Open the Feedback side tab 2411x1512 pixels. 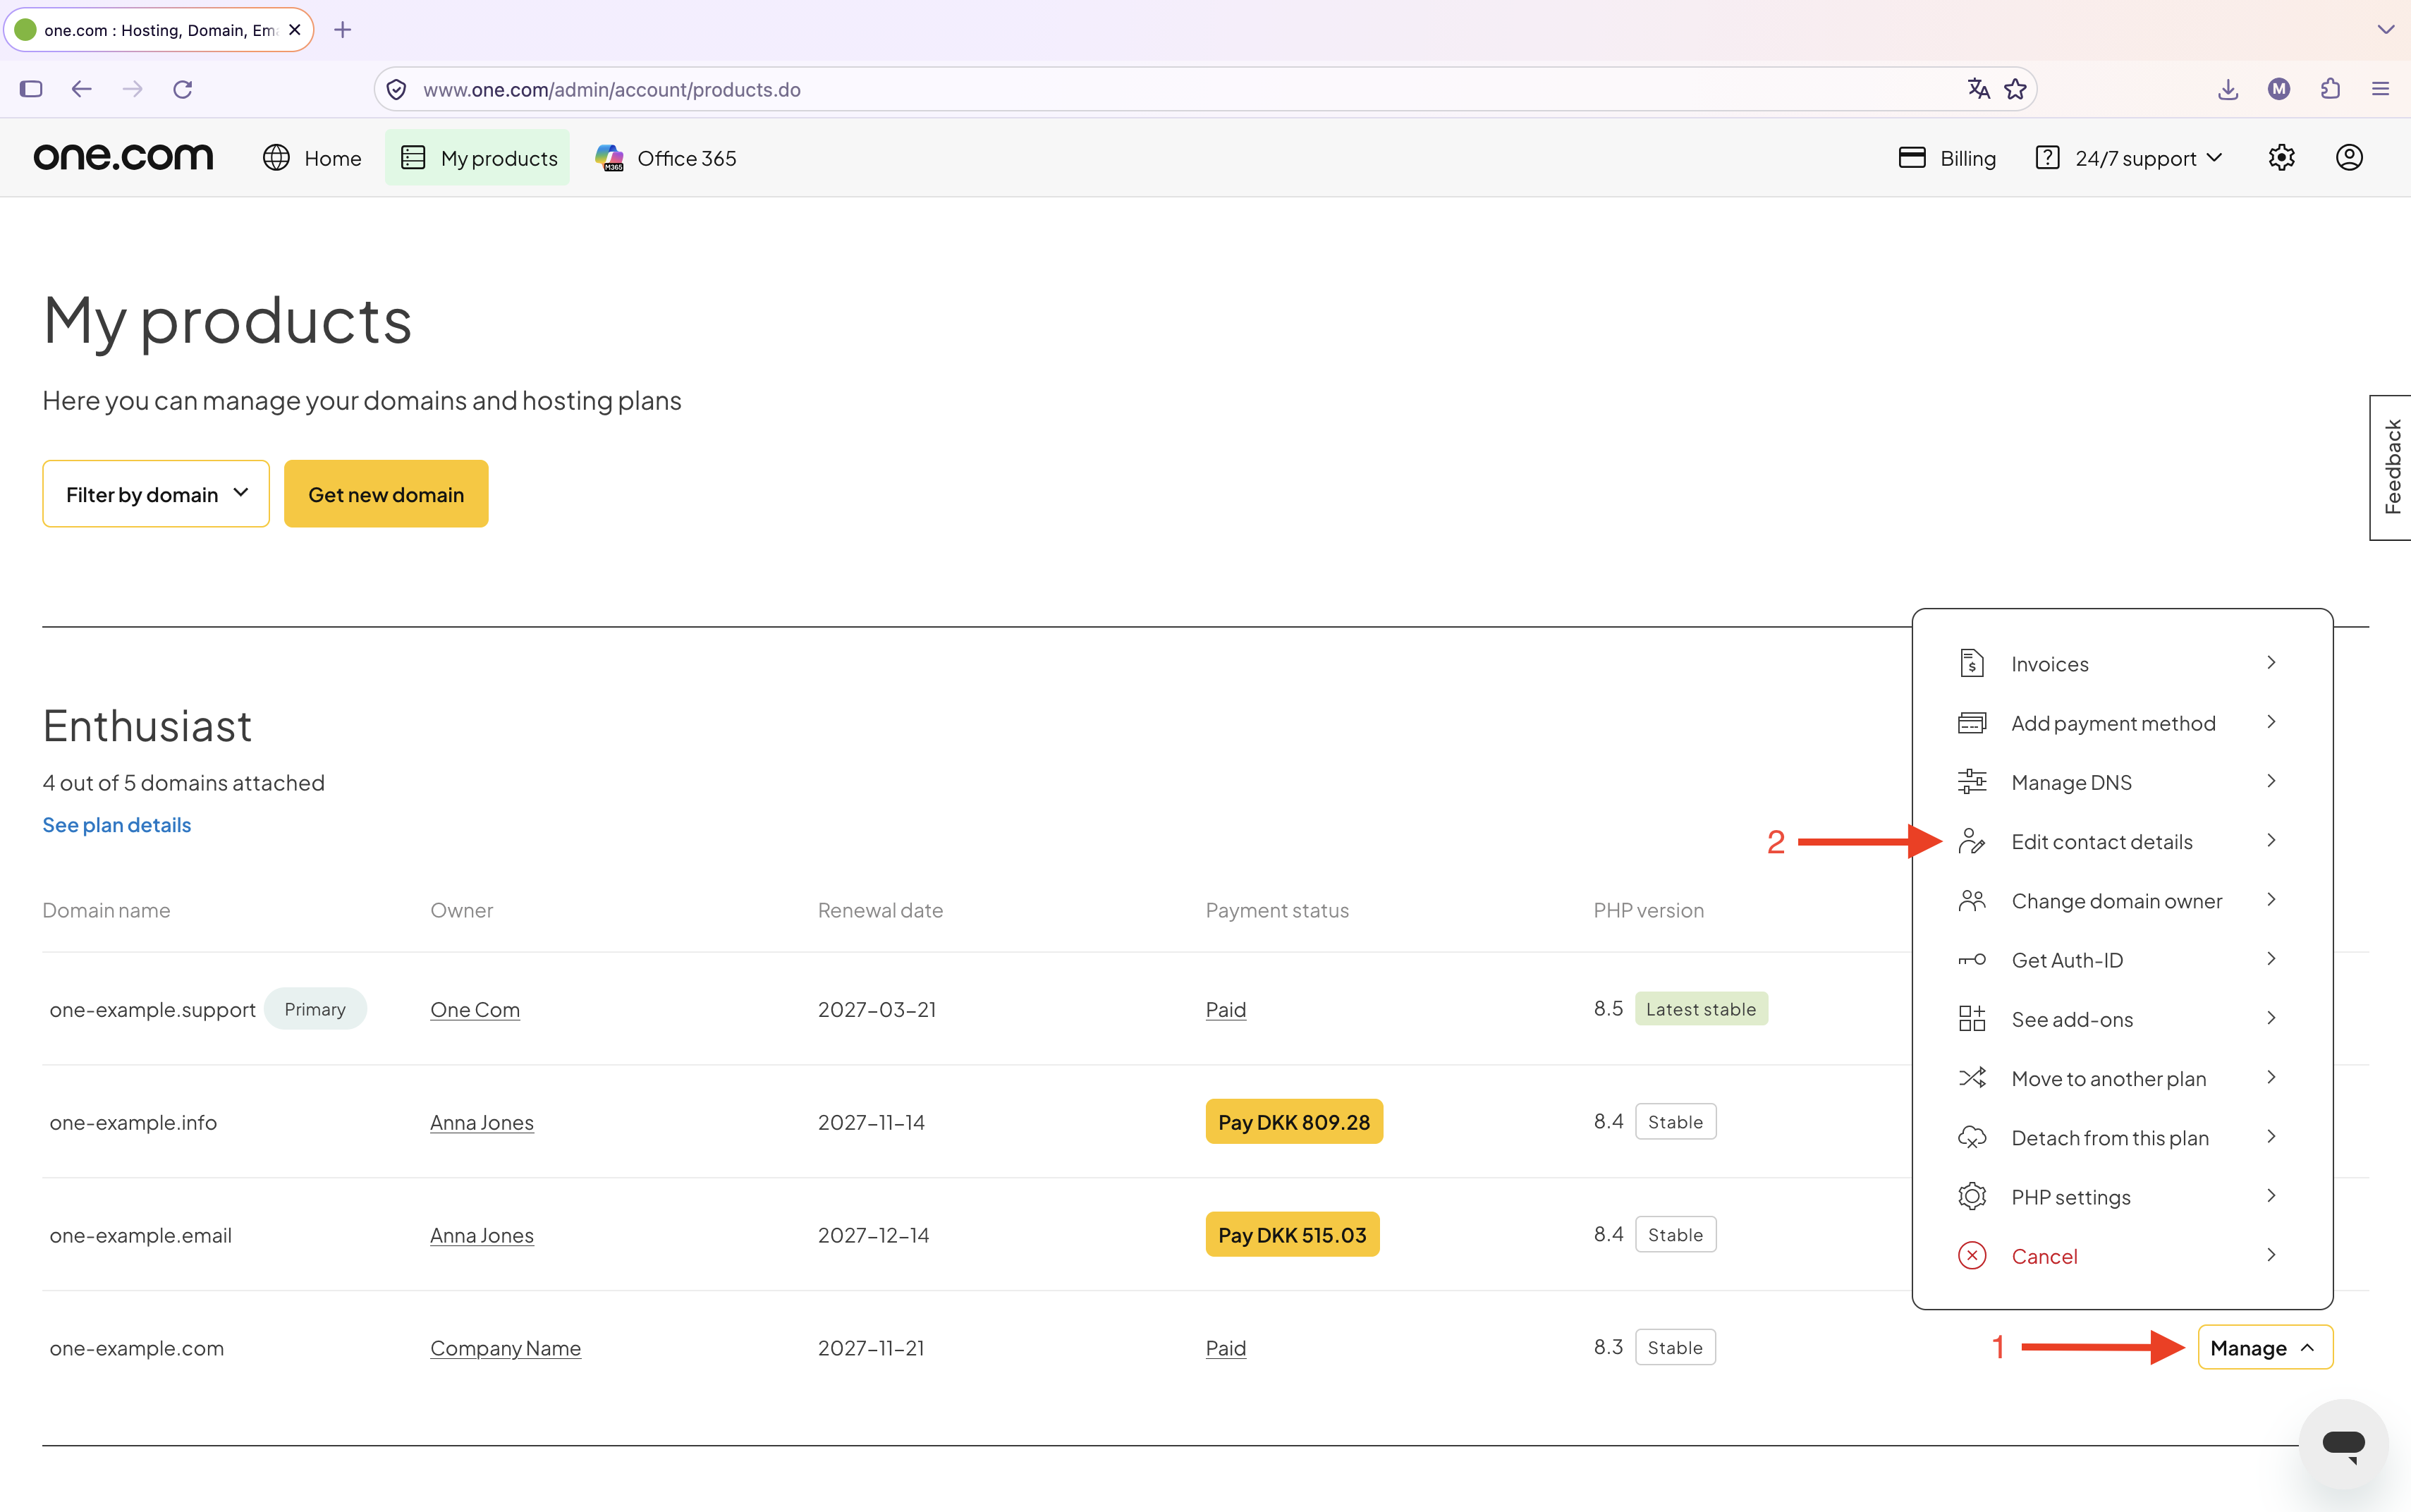(x=2391, y=468)
